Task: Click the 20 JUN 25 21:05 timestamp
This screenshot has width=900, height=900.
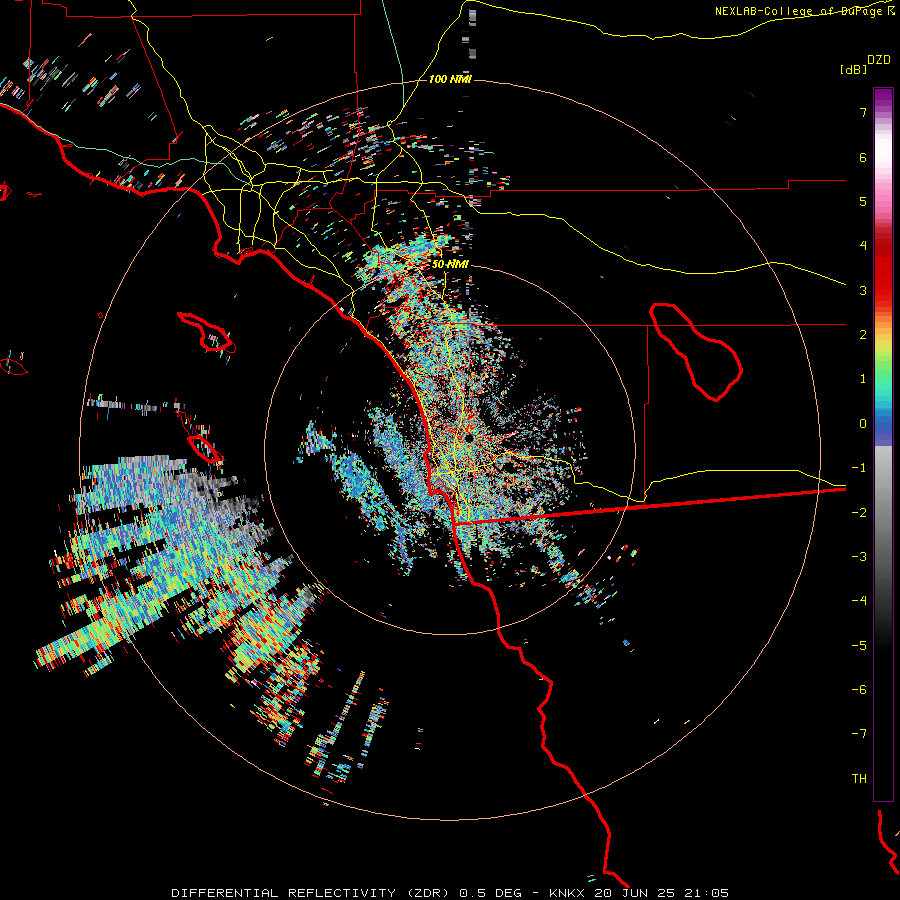Action: pos(661,893)
